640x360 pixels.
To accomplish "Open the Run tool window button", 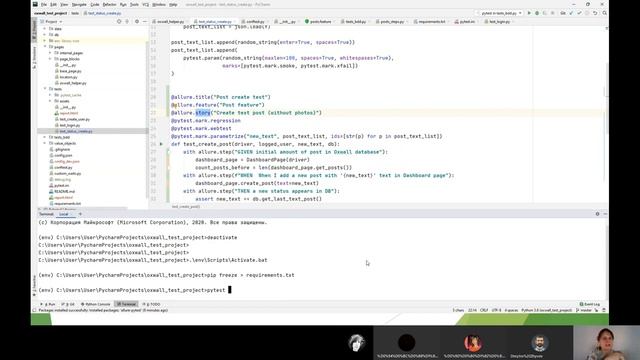I will pyautogui.click(x=48, y=304).
